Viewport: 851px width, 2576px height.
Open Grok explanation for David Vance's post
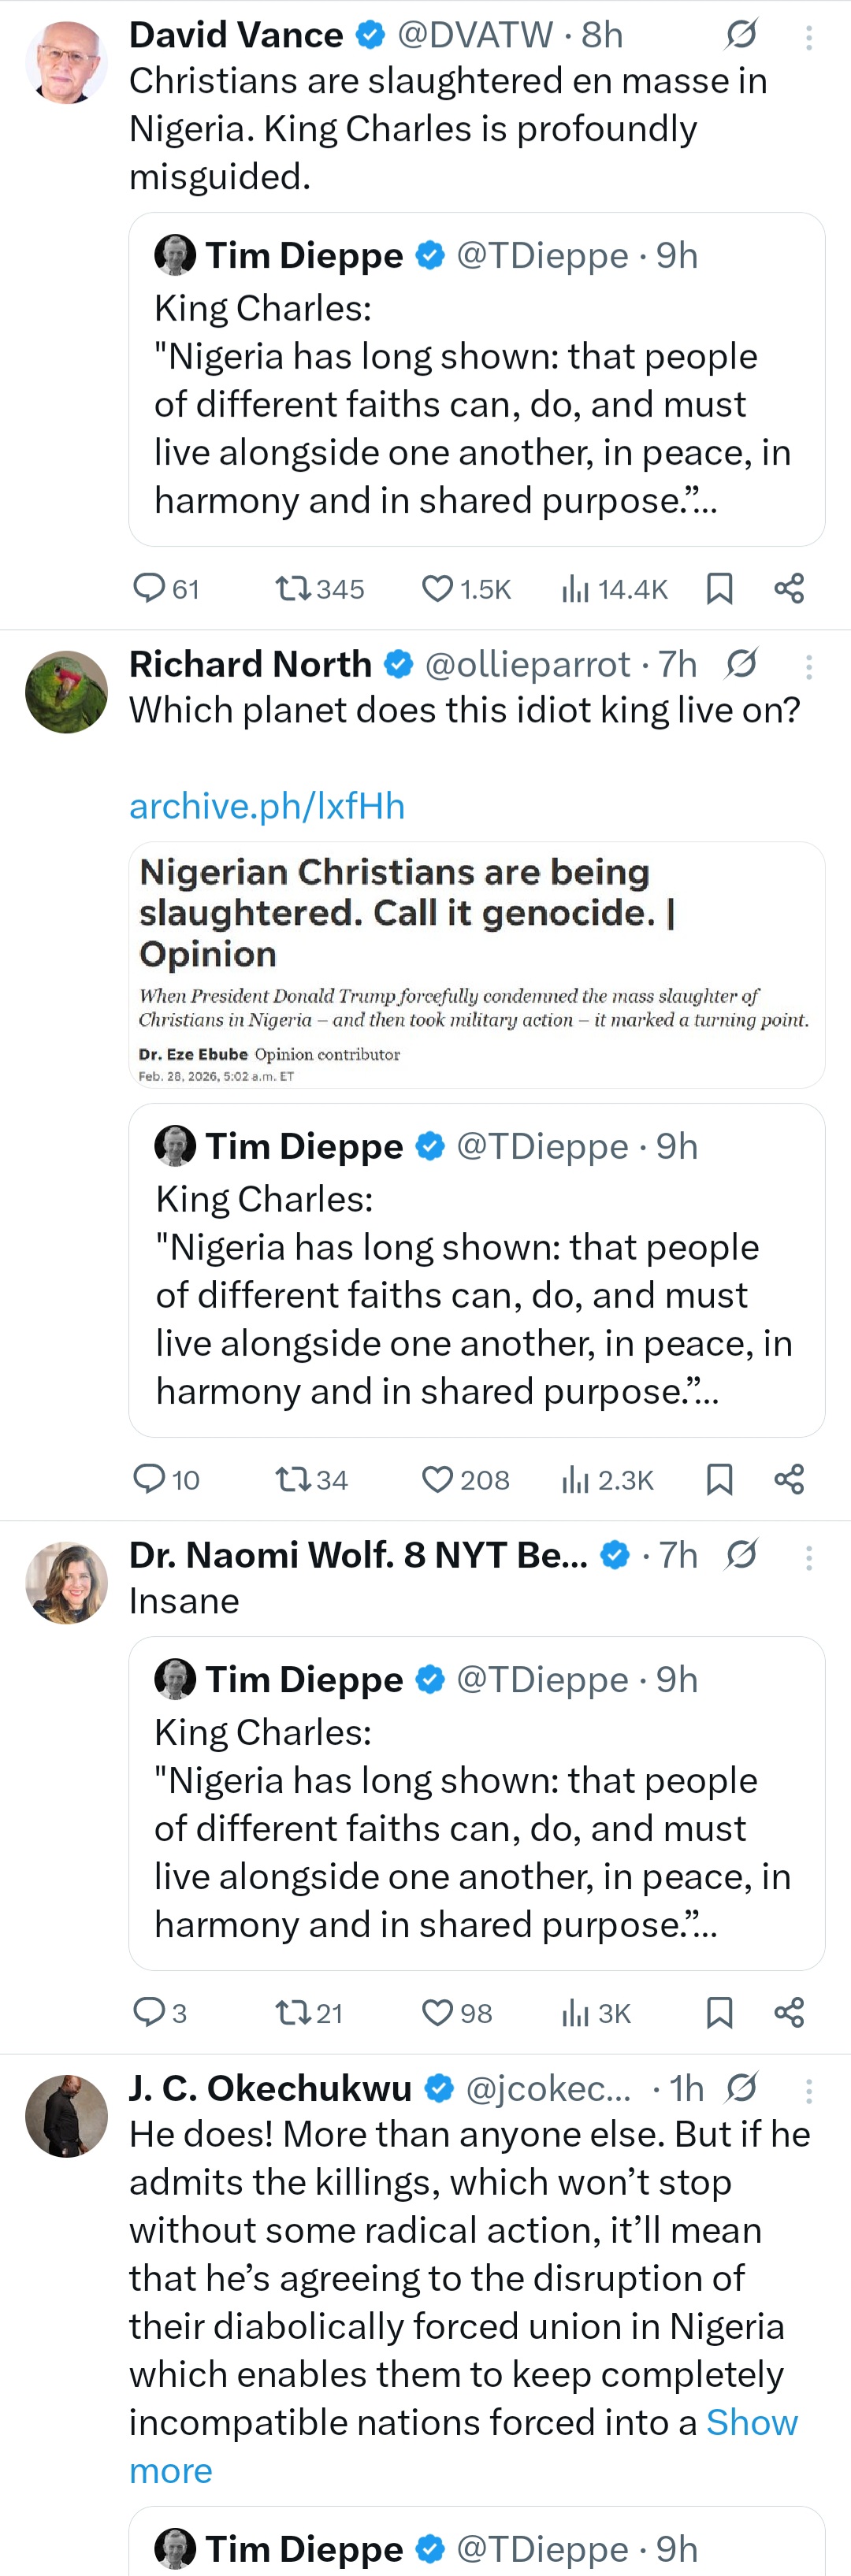point(741,34)
